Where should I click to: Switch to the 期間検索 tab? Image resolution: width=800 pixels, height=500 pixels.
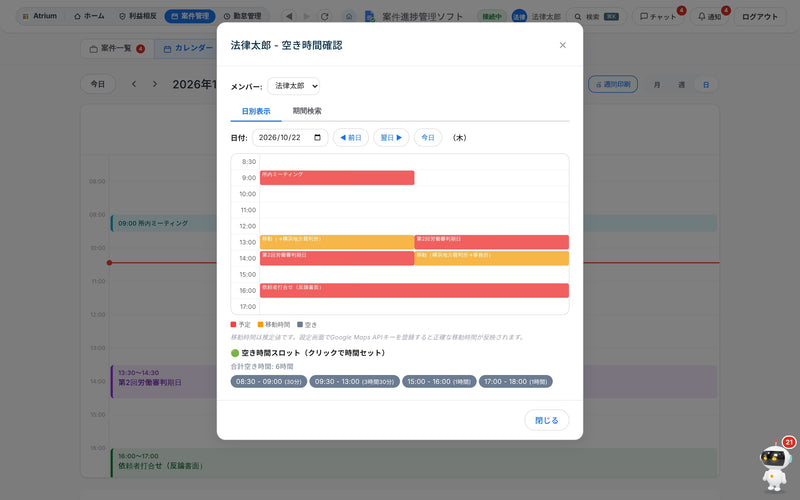(x=307, y=111)
